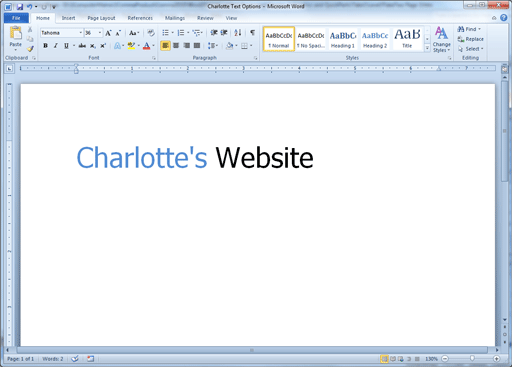
Task: Open the Page Layout tab
Action: tap(101, 18)
